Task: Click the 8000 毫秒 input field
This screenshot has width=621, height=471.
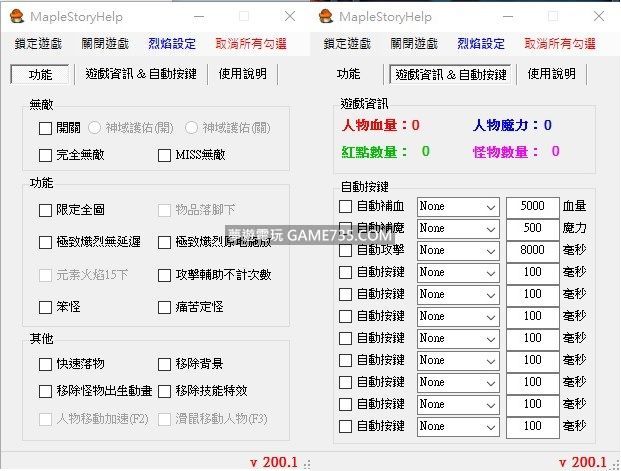Action: tap(533, 251)
